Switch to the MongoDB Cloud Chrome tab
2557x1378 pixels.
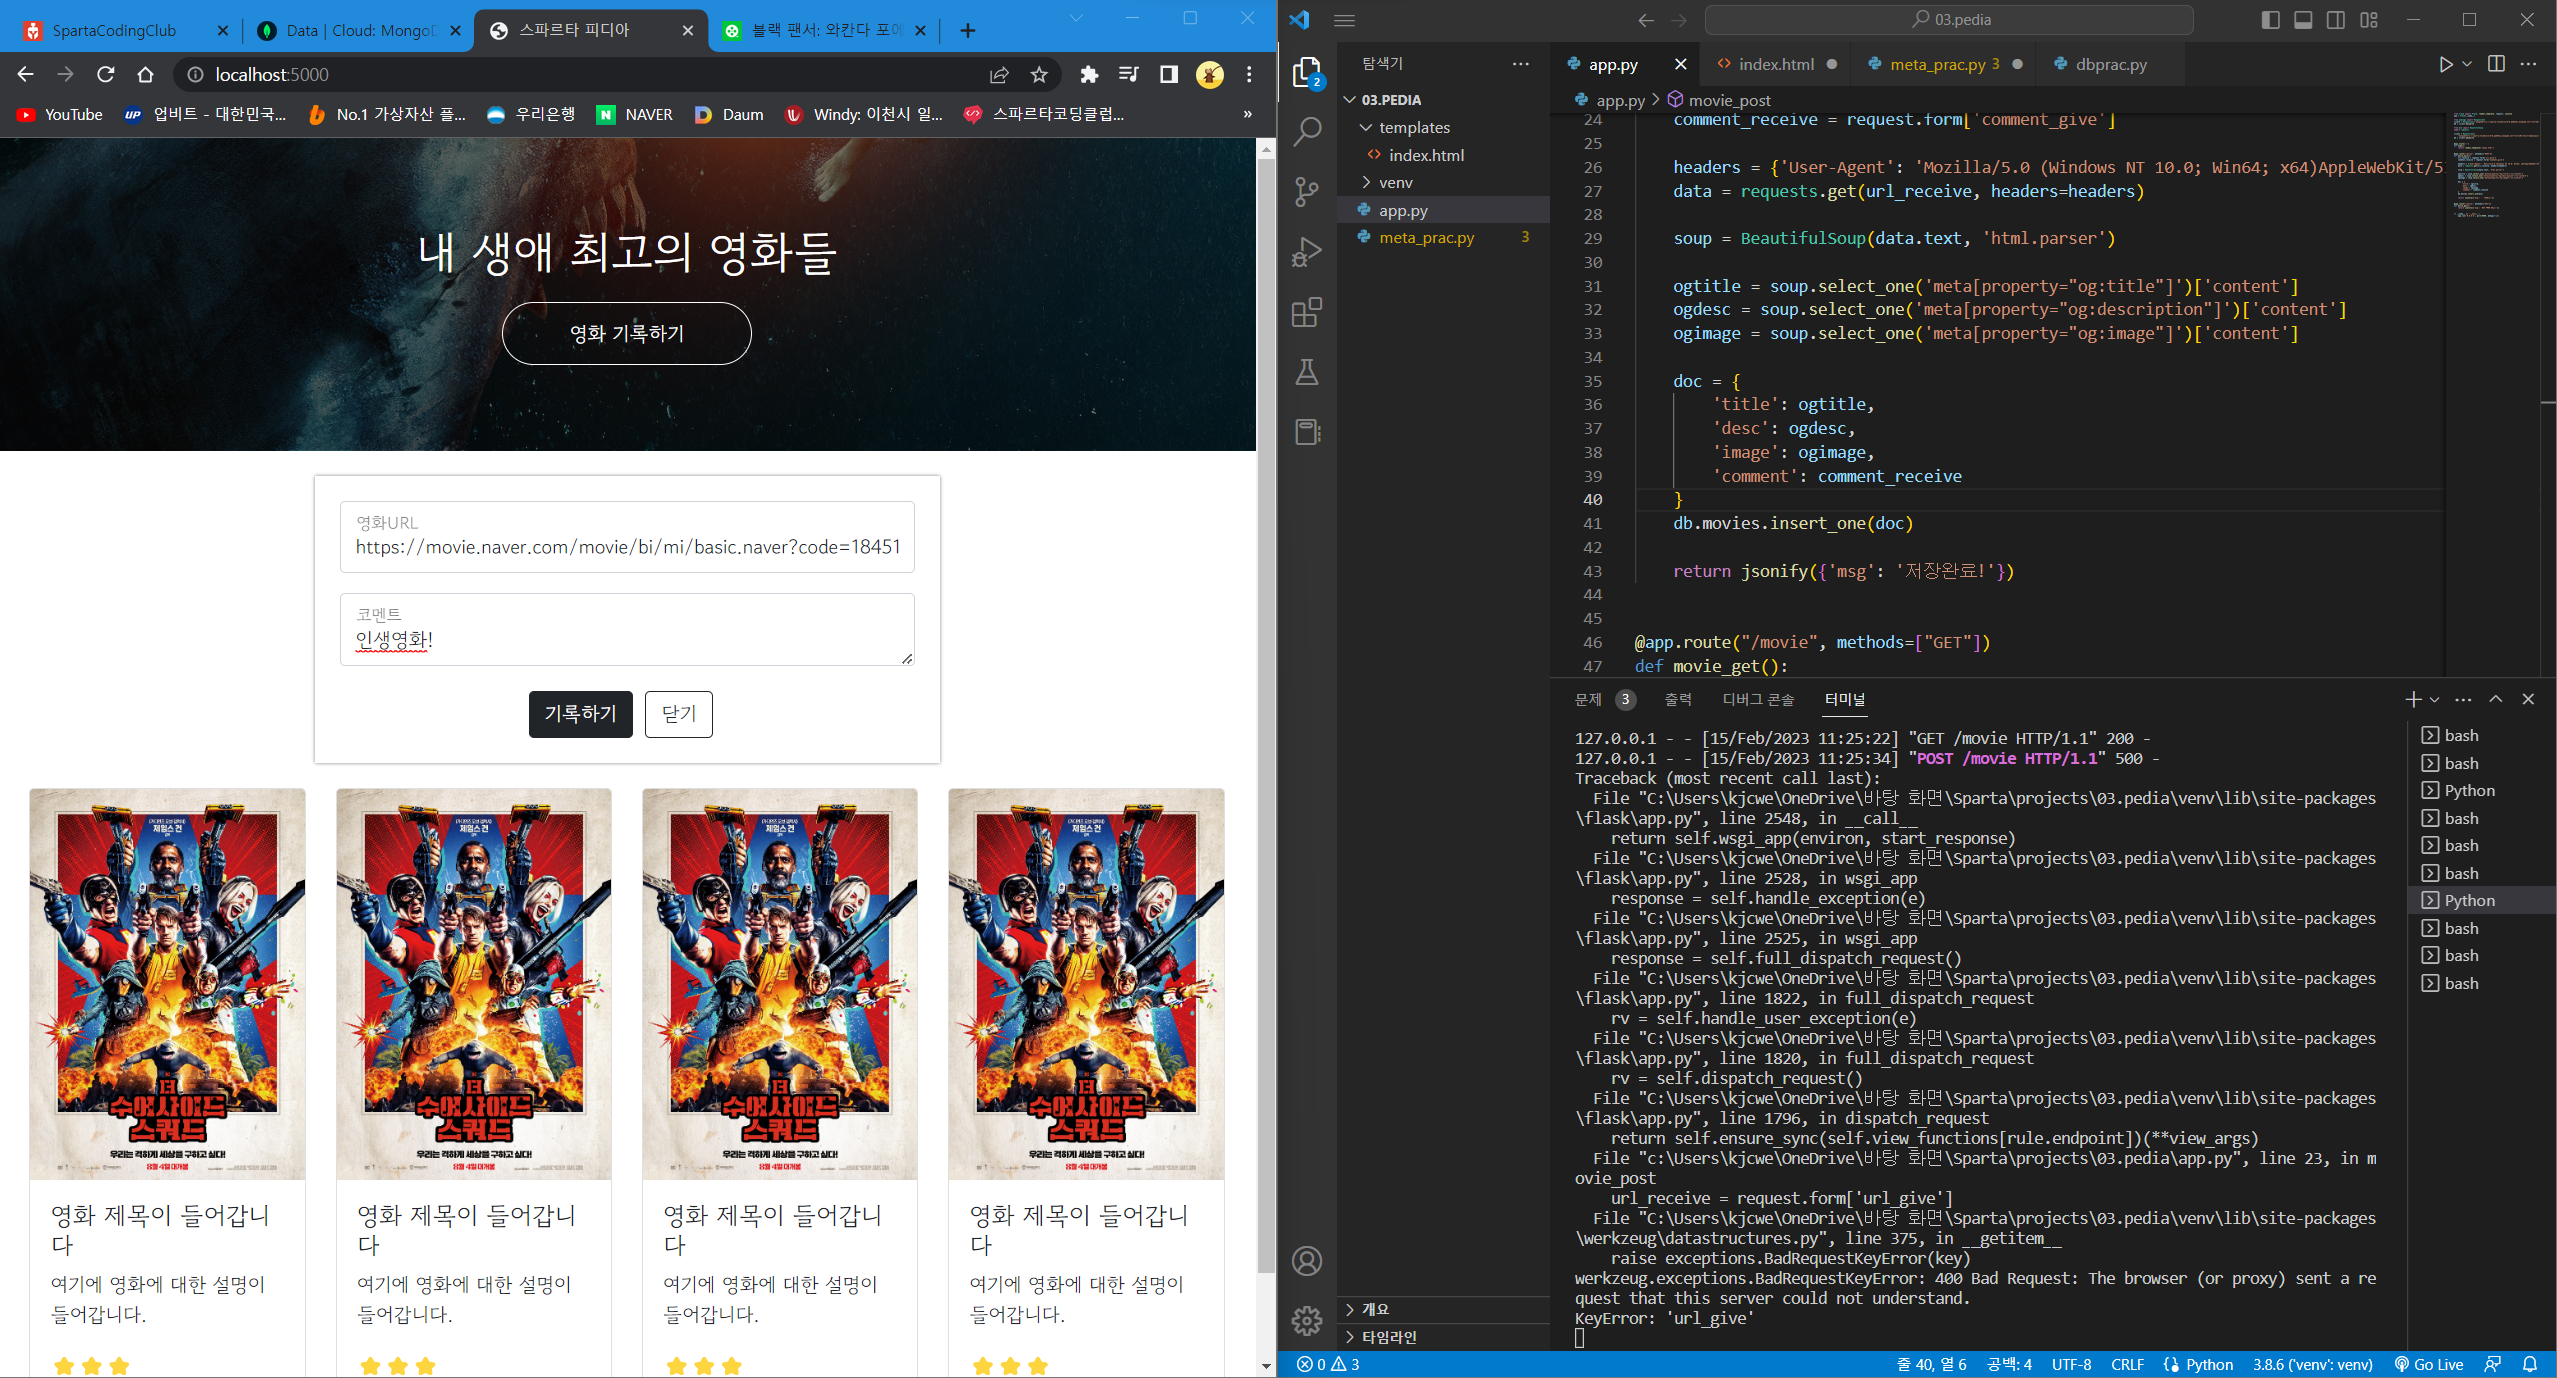coord(360,30)
